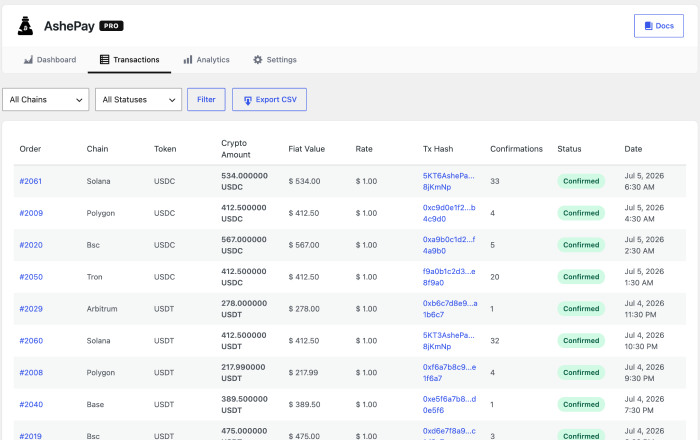The image size is (700, 440).
Task: Click the 20 confirmations cell
Action: click(x=495, y=277)
